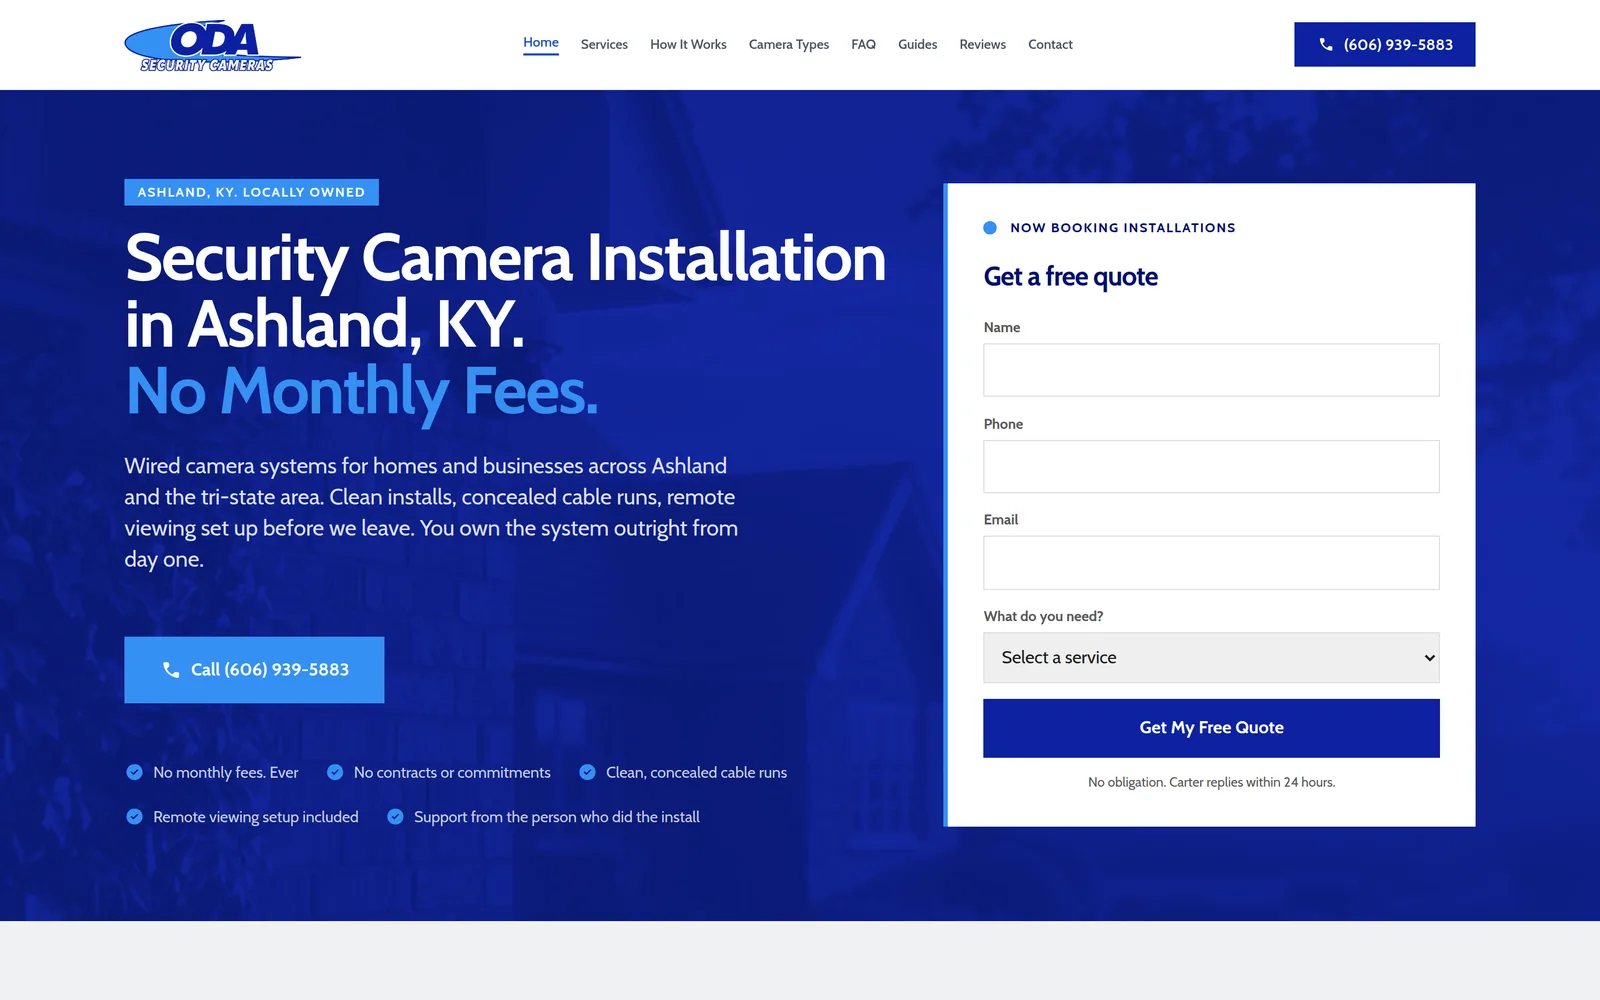Click the blue dot beside Now Booking Installations
Screen dimensions: 1600x1000
pyautogui.click(x=990, y=228)
